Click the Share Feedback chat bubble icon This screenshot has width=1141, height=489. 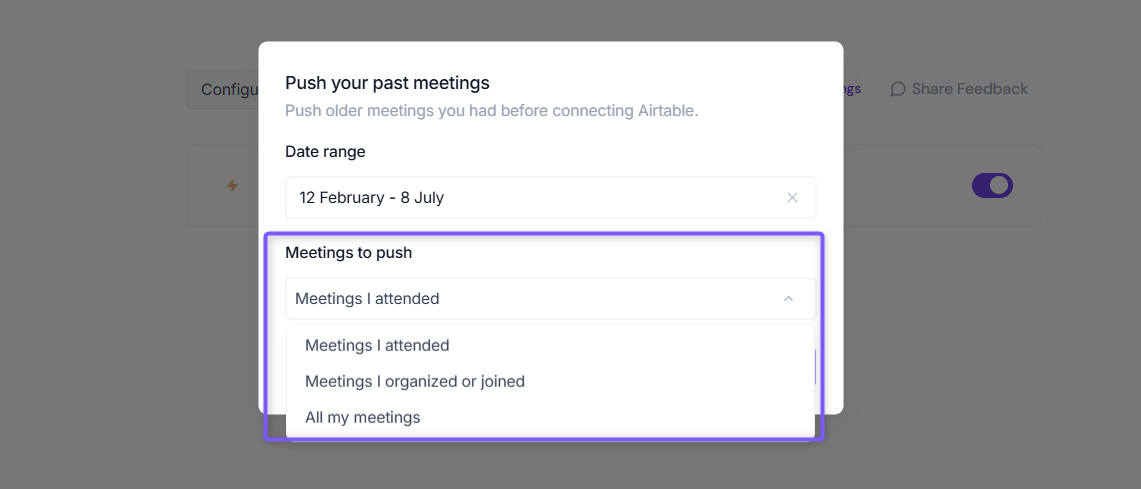[x=898, y=89]
